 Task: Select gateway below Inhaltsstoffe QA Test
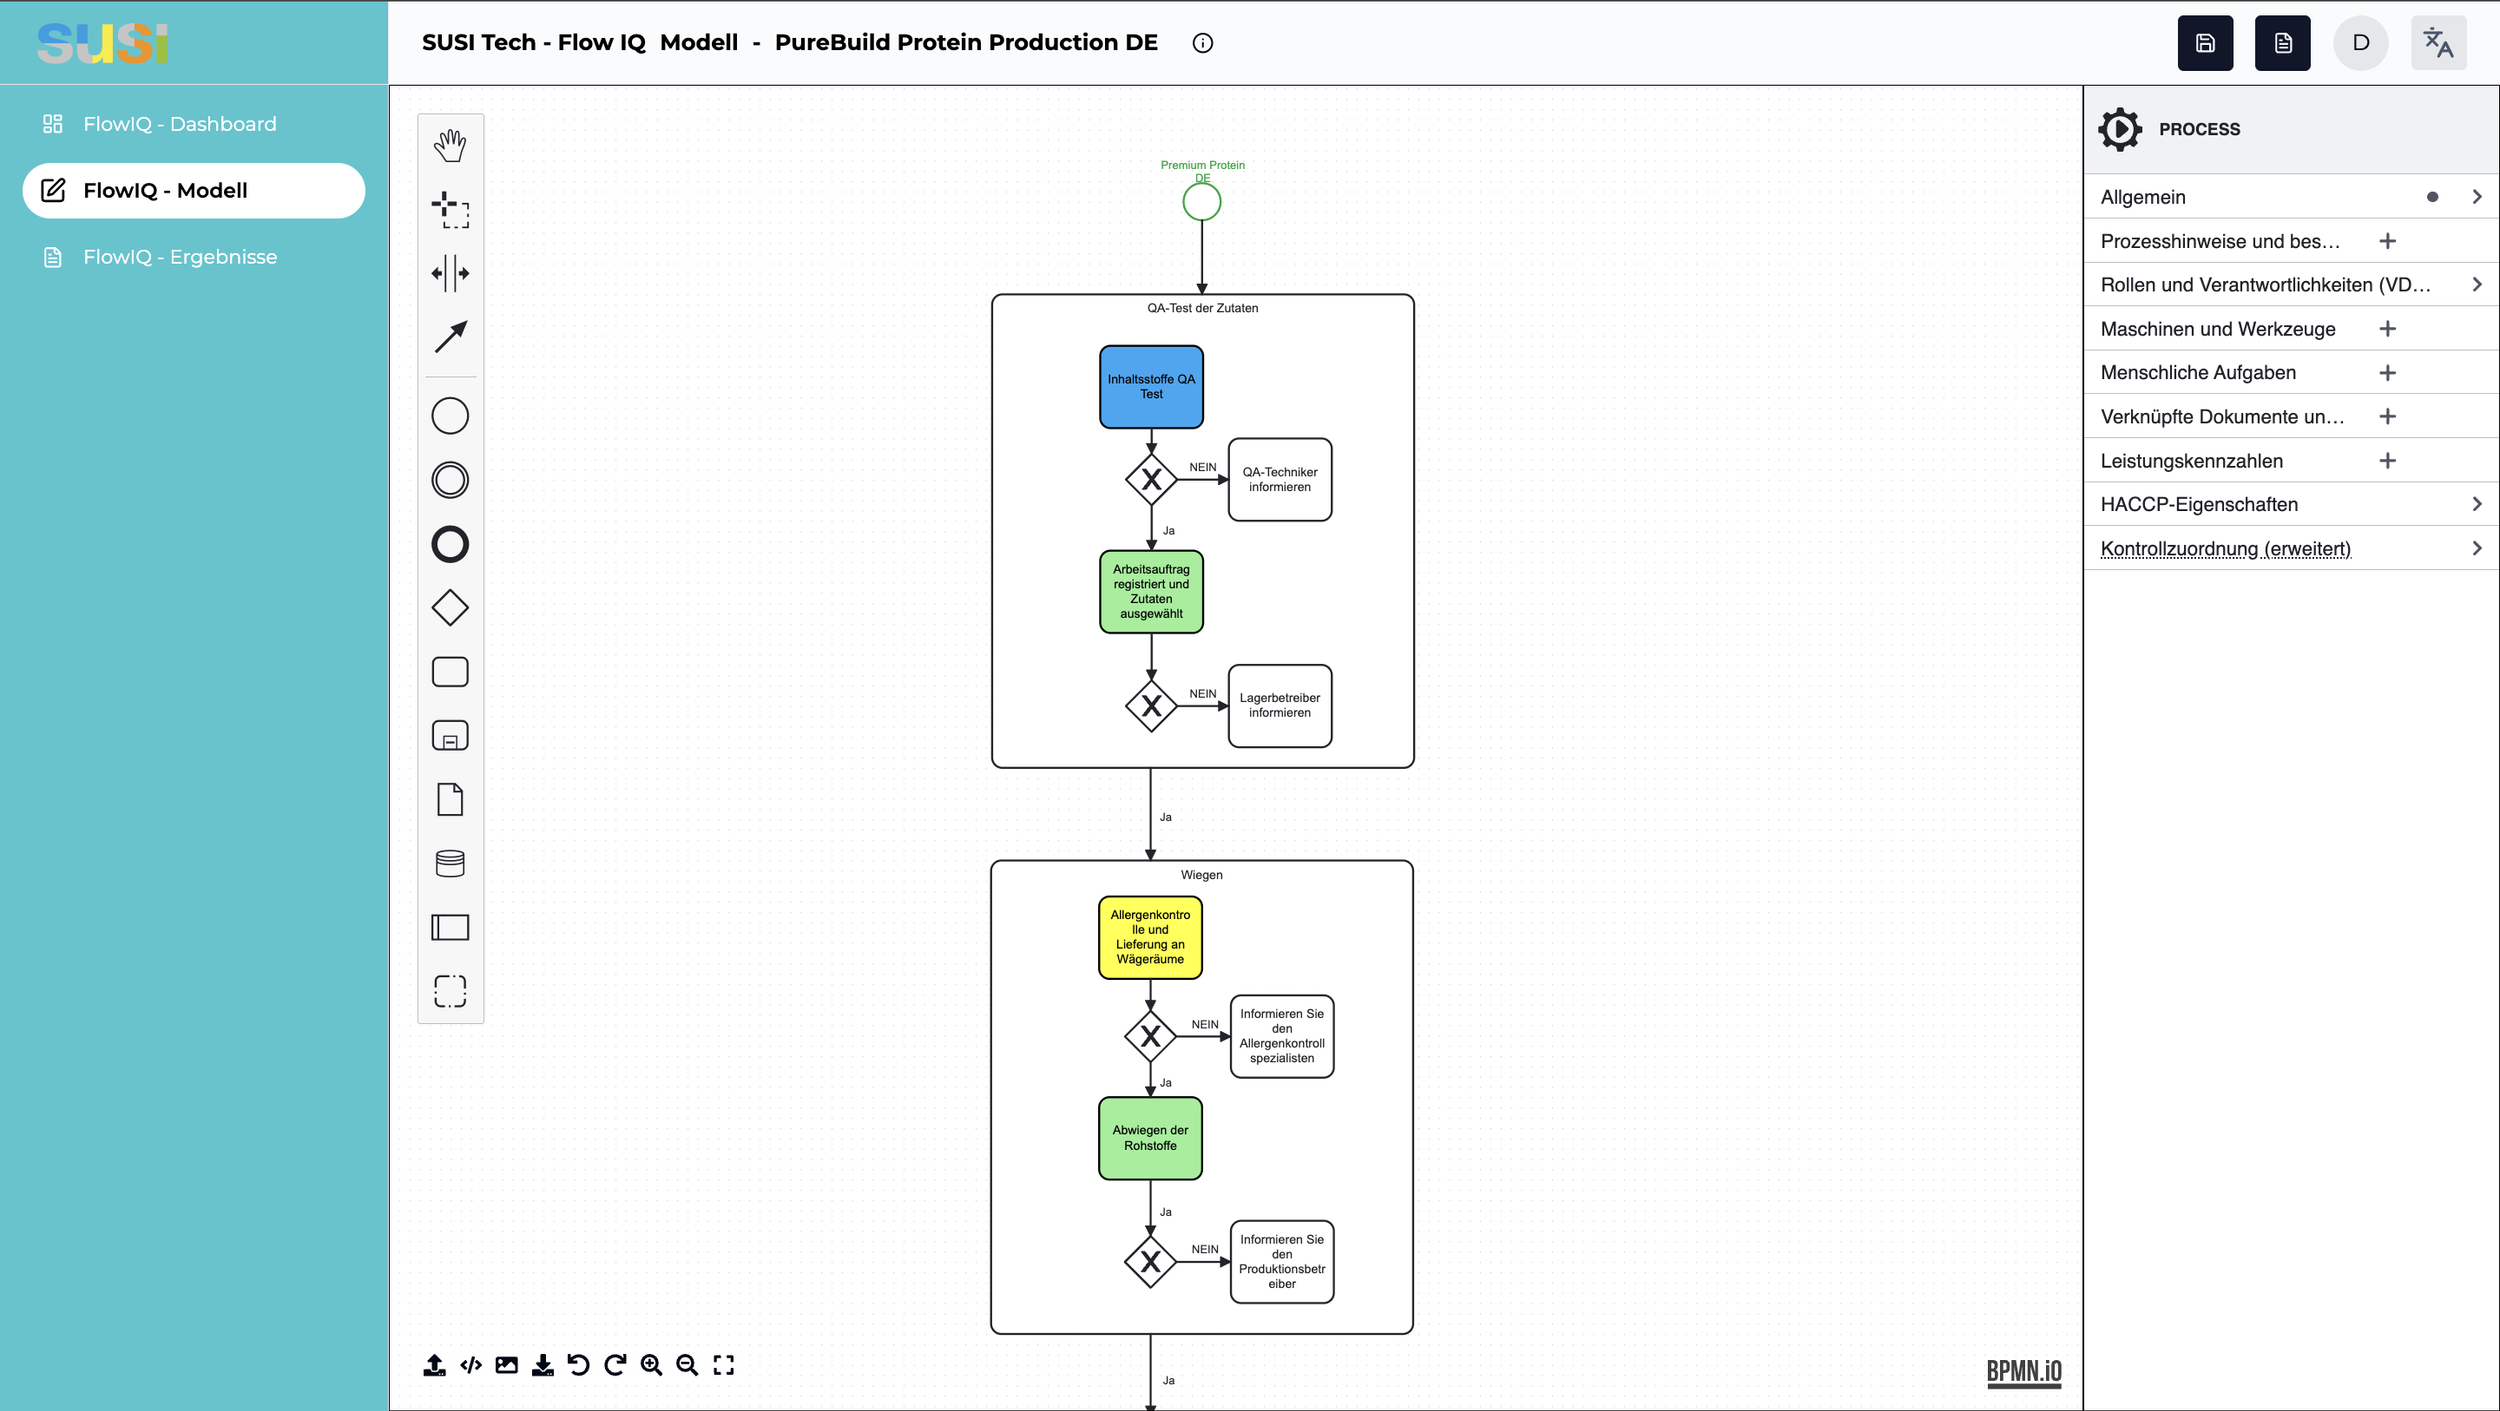[1151, 480]
